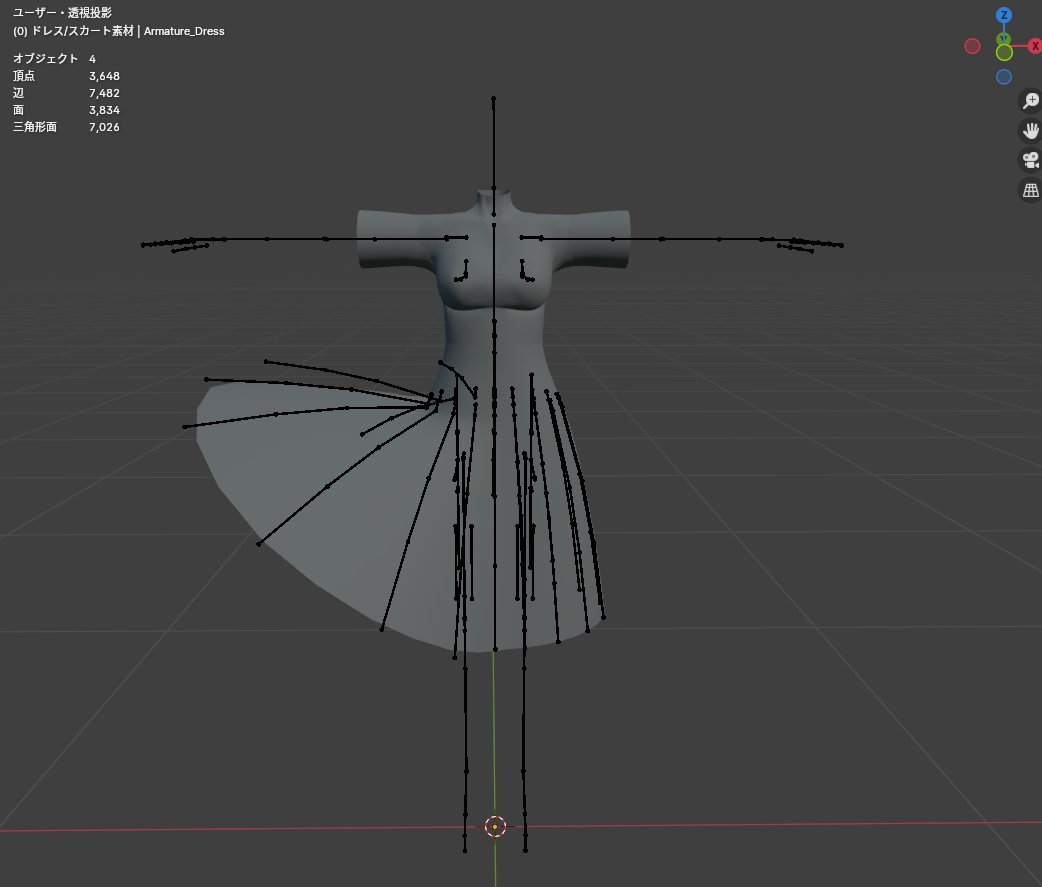The image size is (1042, 887).
Task: Click the オブジェクト 4 statistics line
Action: pos(54,58)
